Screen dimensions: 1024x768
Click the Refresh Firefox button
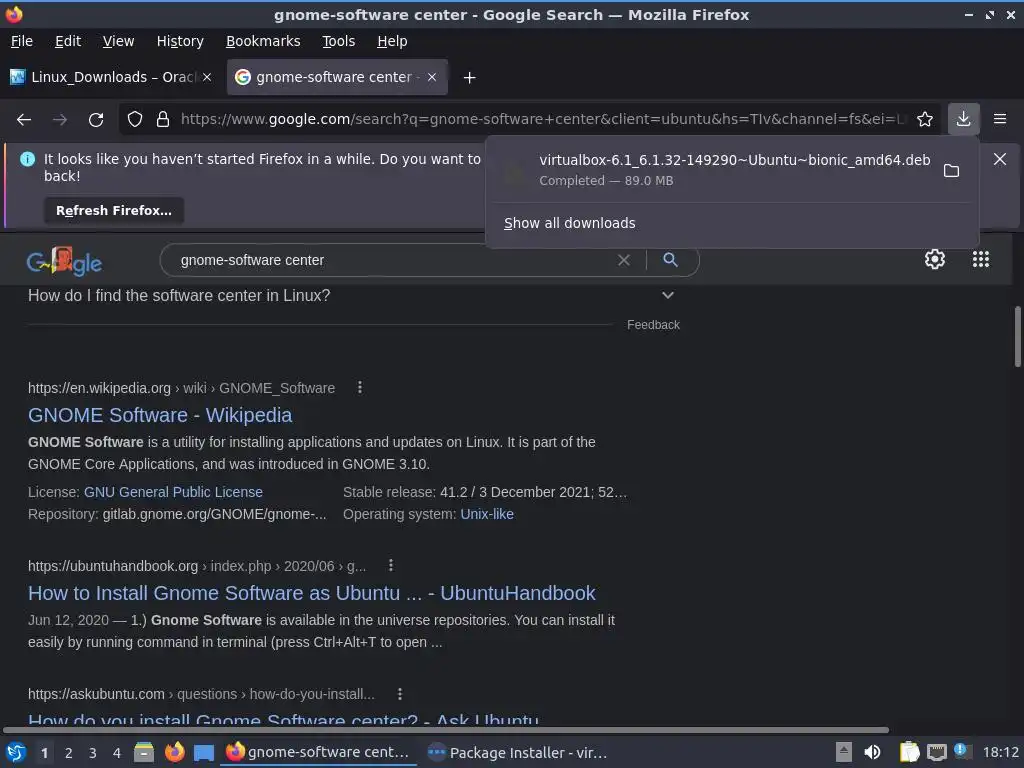click(114, 210)
